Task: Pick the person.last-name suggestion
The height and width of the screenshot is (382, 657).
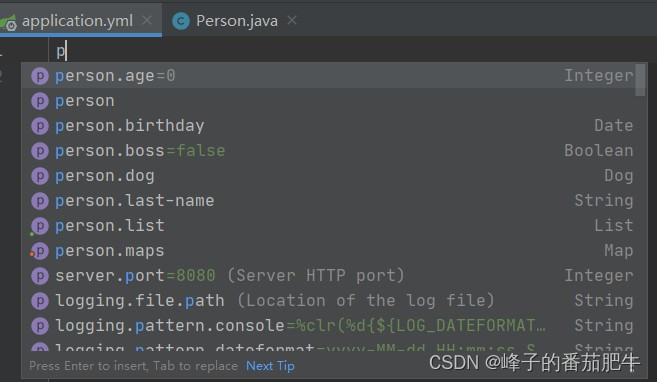Action: click(x=333, y=201)
